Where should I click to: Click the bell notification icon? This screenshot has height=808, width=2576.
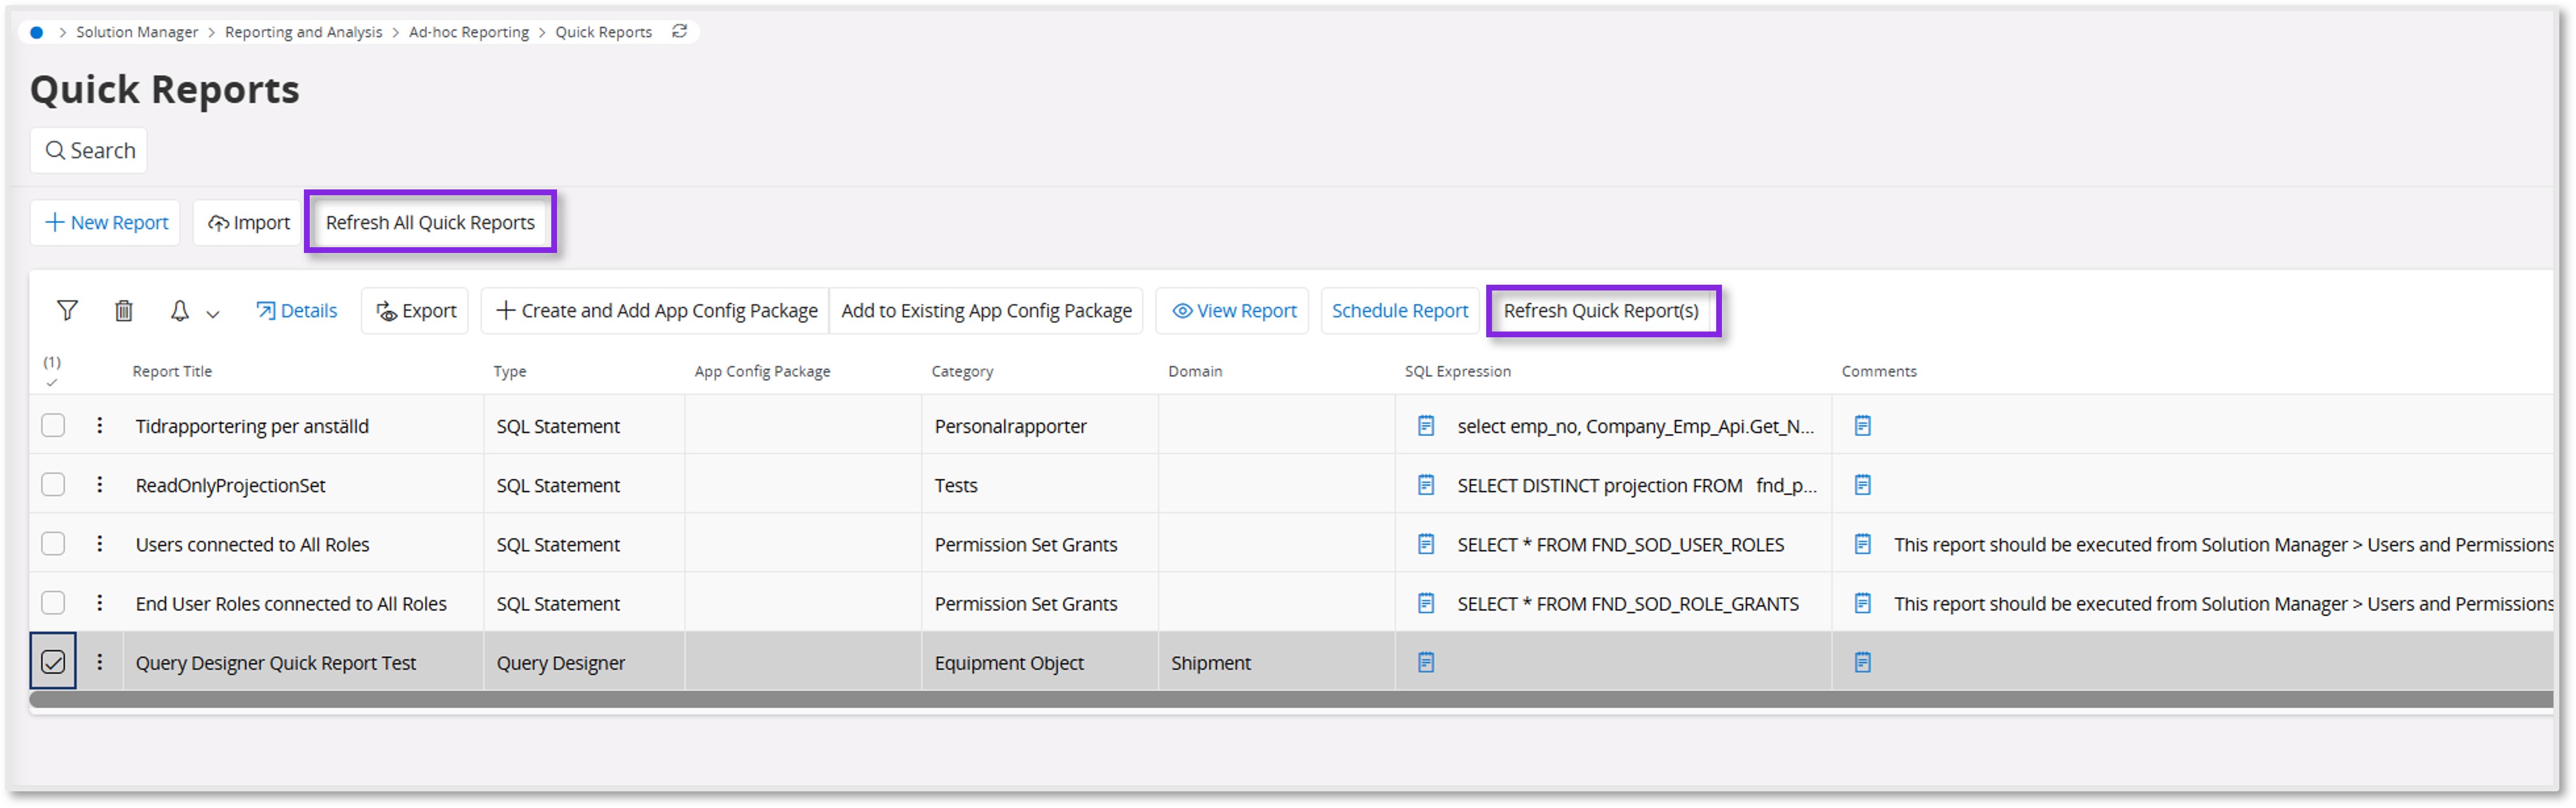click(179, 310)
